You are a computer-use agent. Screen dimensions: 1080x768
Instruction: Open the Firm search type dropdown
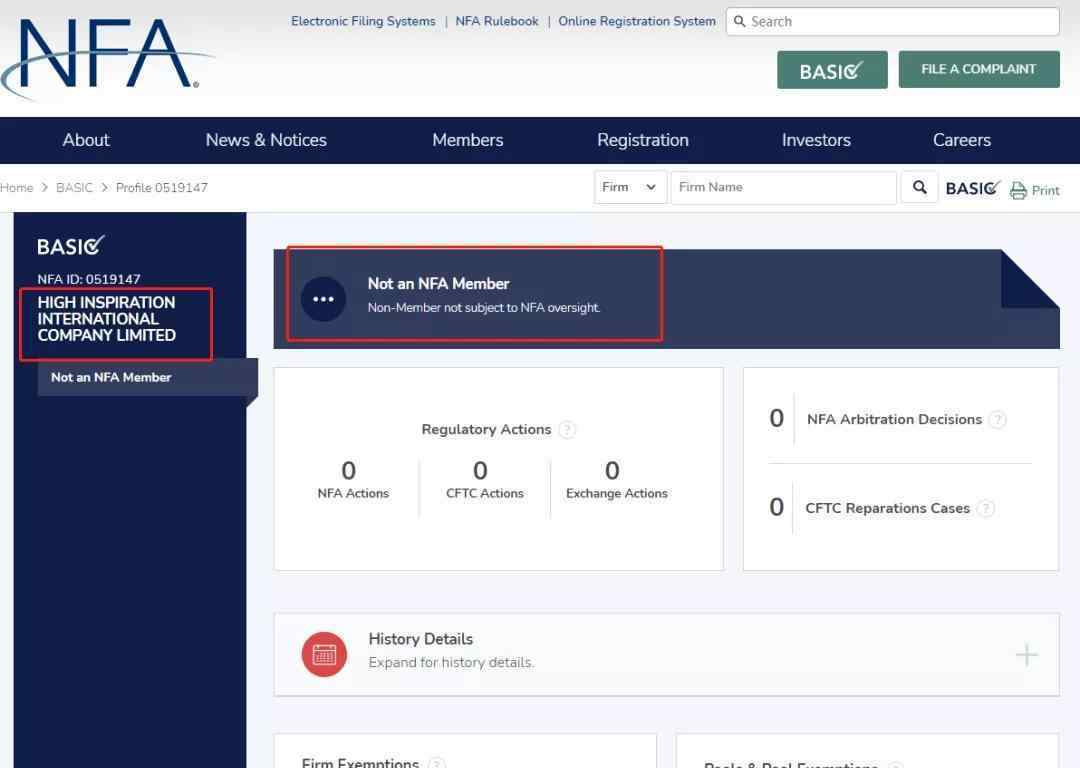coord(630,187)
